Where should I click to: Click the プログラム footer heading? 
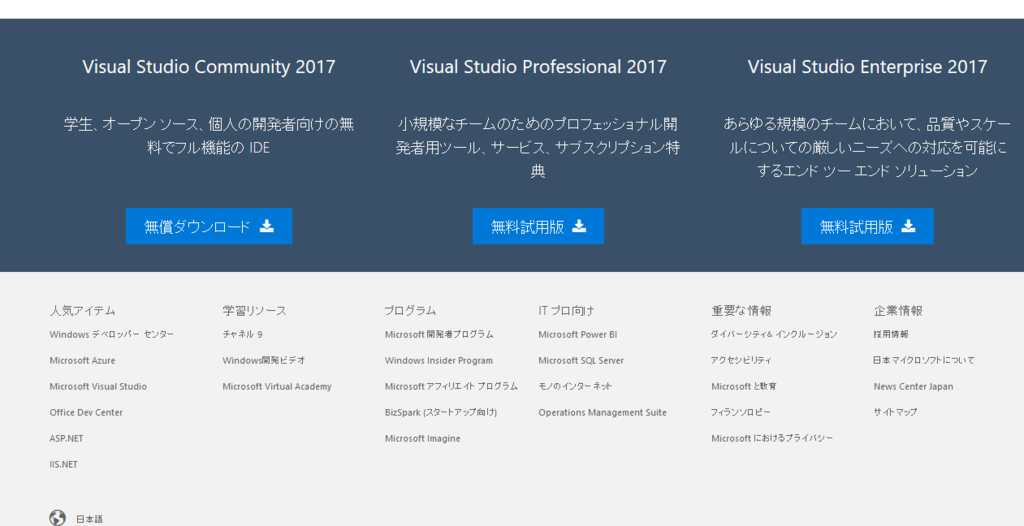[411, 311]
